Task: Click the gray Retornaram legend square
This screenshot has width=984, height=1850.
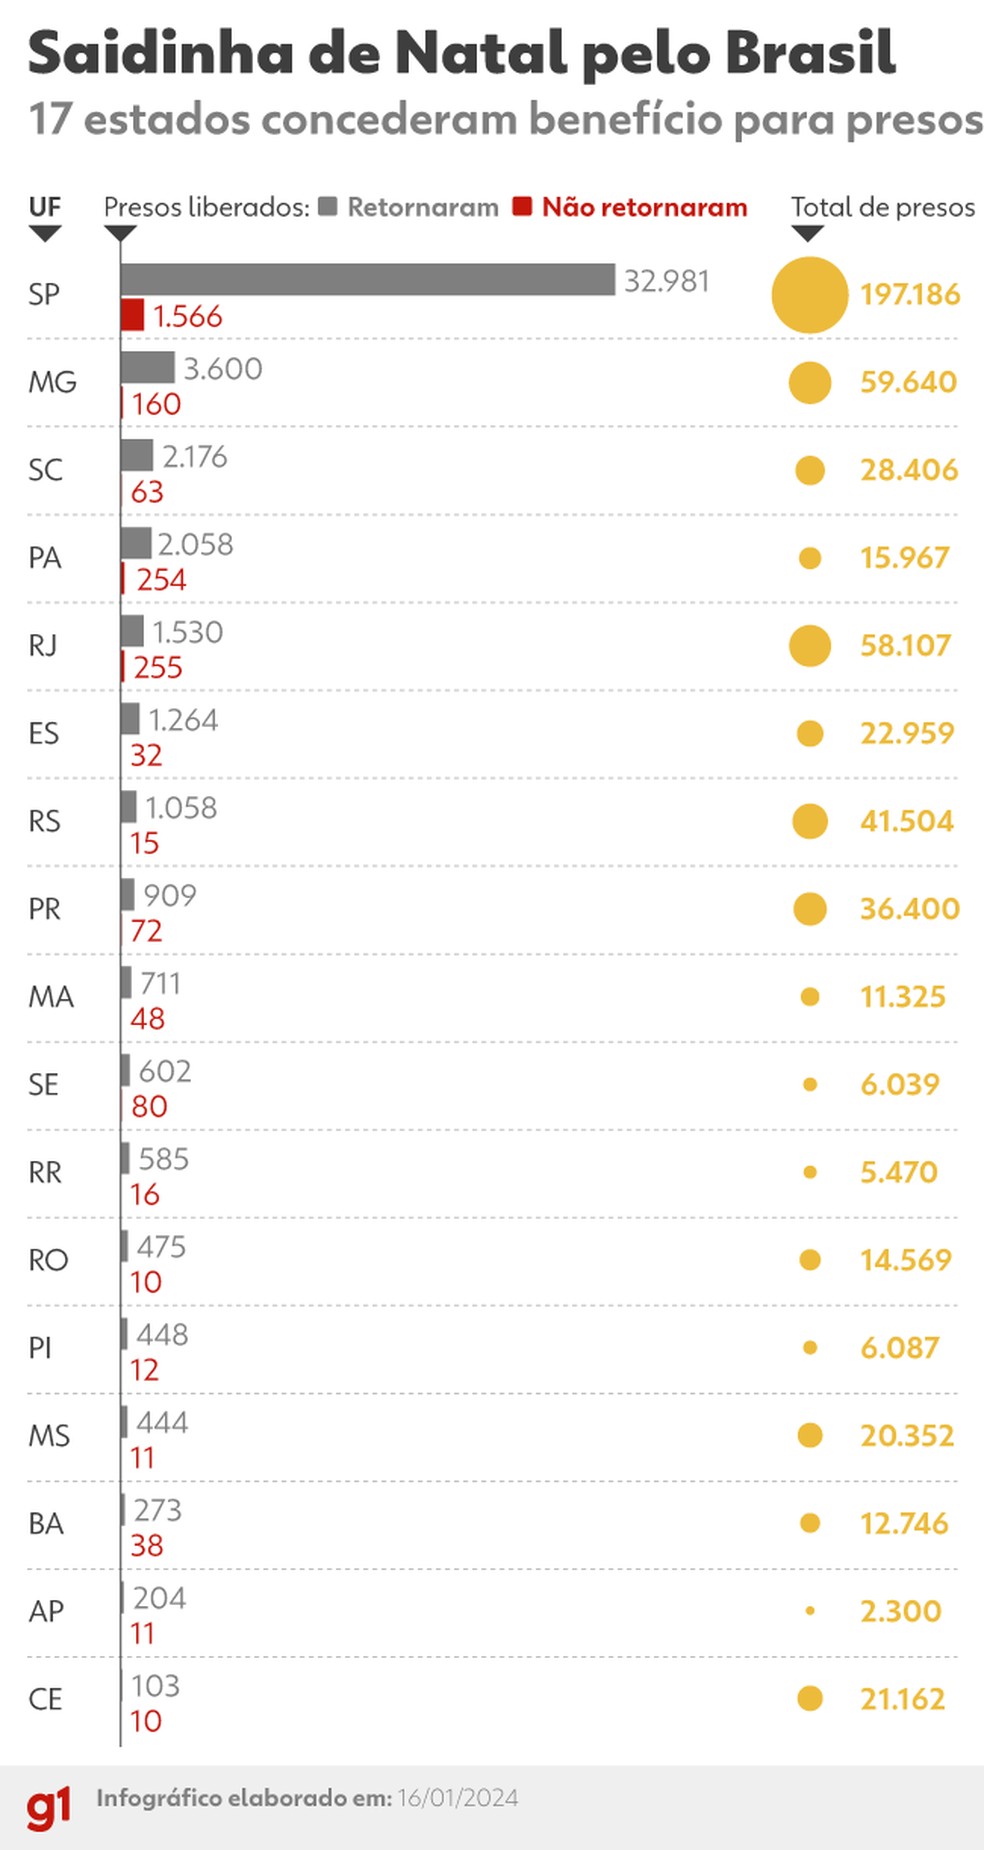Action: coord(327,207)
